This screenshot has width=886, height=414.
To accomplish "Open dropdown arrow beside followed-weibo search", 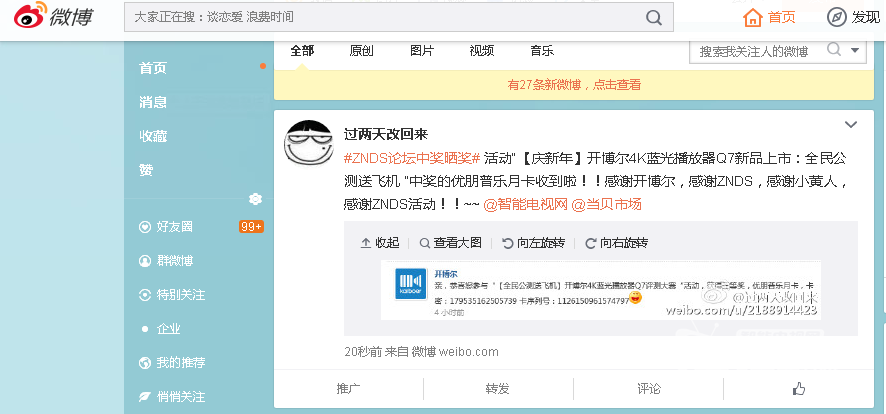I will click(854, 50).
